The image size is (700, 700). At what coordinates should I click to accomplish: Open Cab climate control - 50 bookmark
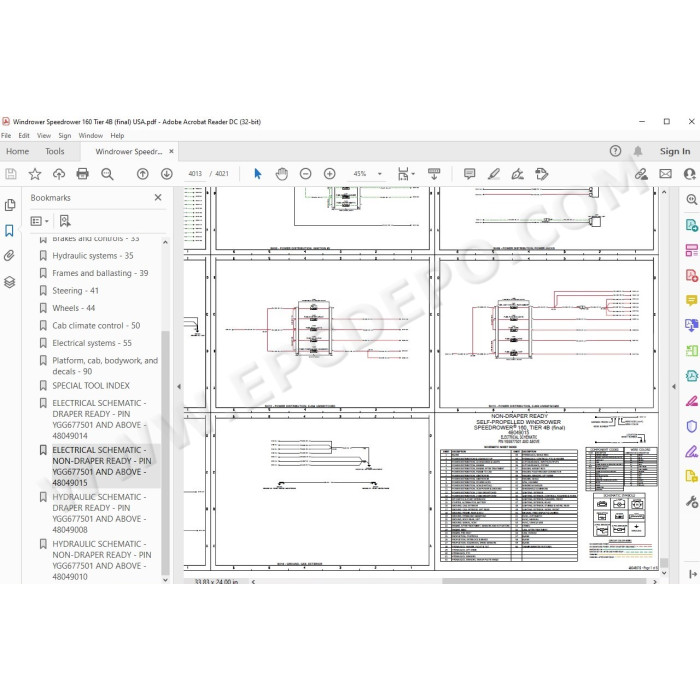click(x=96, y=325)
